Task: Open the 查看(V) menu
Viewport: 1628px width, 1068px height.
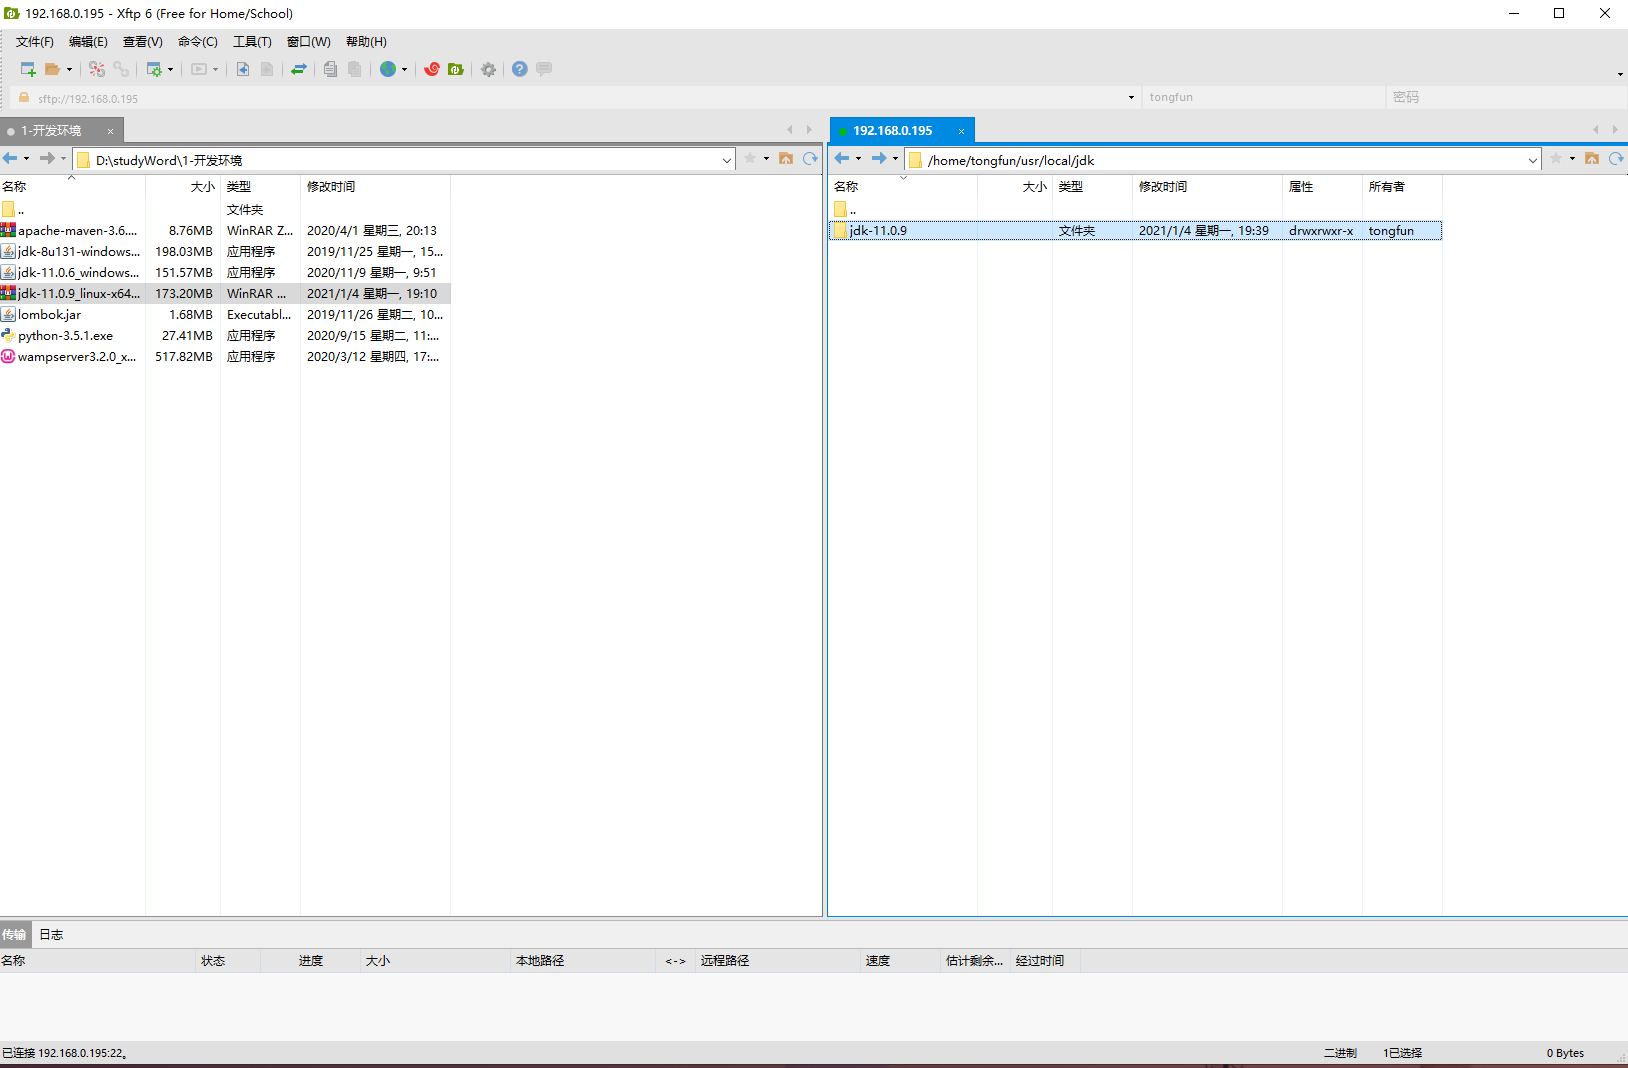Action: click(143, 42)
